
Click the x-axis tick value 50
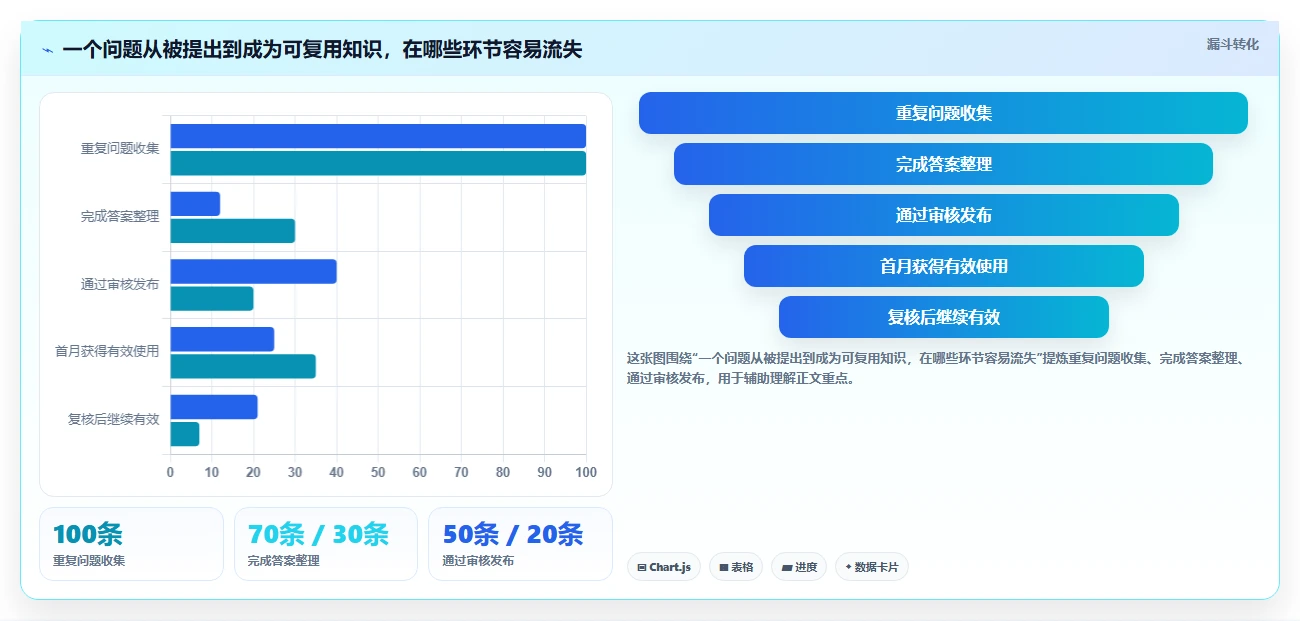click(378, 472)
